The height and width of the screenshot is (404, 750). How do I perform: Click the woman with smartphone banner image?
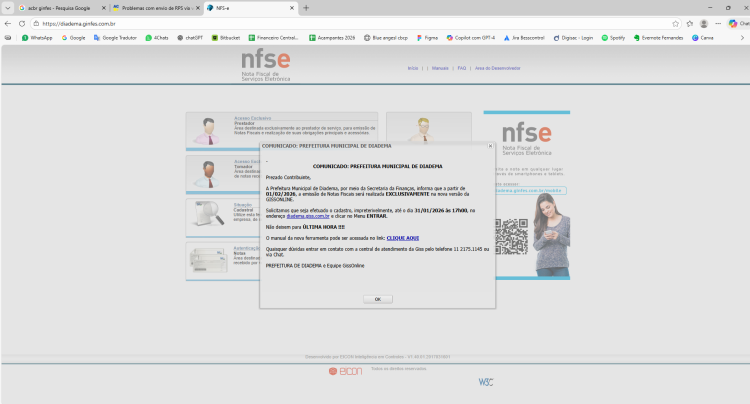[551, 234]
